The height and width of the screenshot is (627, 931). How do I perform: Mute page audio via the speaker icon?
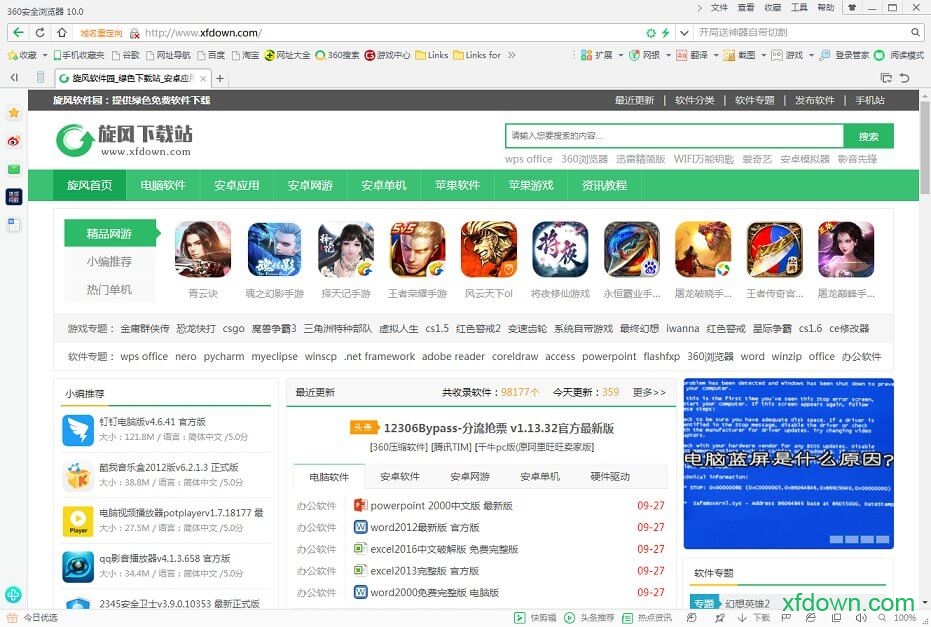pyautogui.click(x=861, y=617)
